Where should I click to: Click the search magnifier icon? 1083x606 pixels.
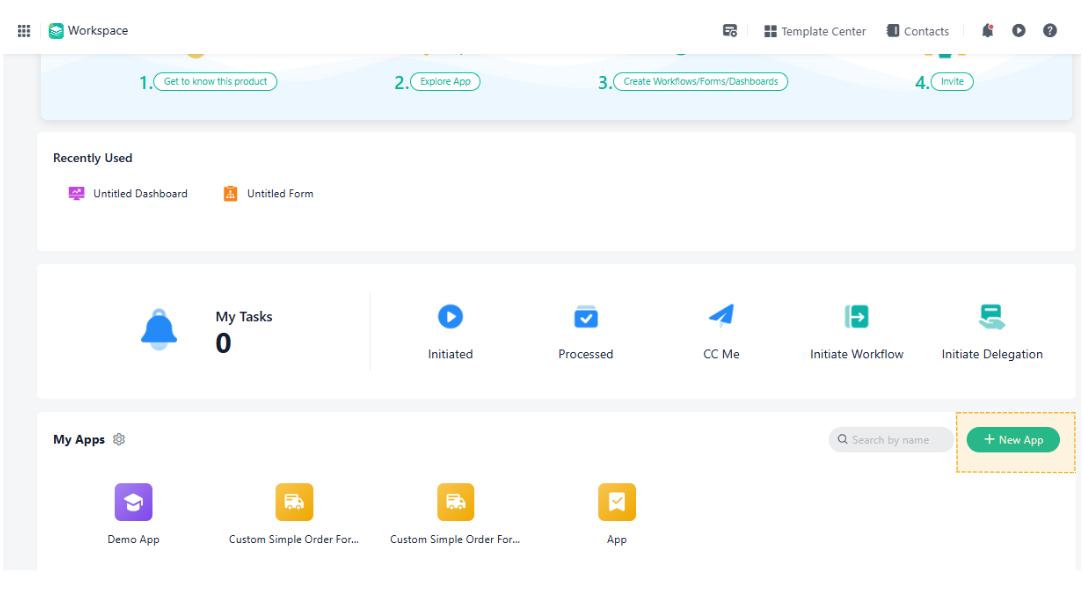point(843,439)
